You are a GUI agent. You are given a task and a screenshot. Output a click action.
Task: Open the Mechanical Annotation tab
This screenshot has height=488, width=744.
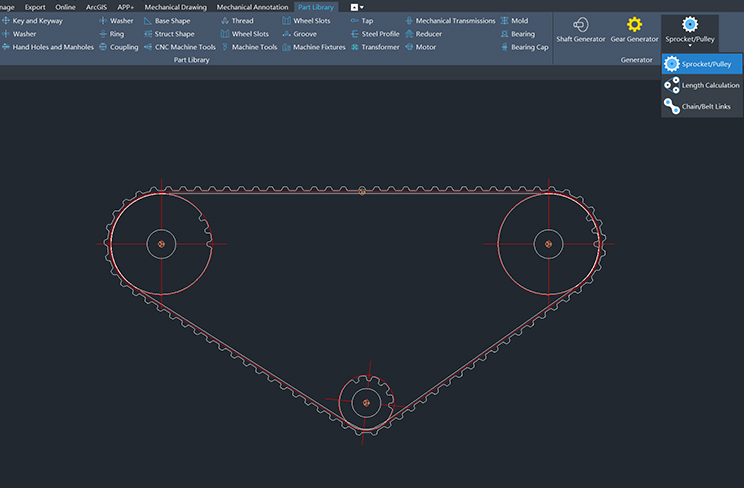(253, 7)
